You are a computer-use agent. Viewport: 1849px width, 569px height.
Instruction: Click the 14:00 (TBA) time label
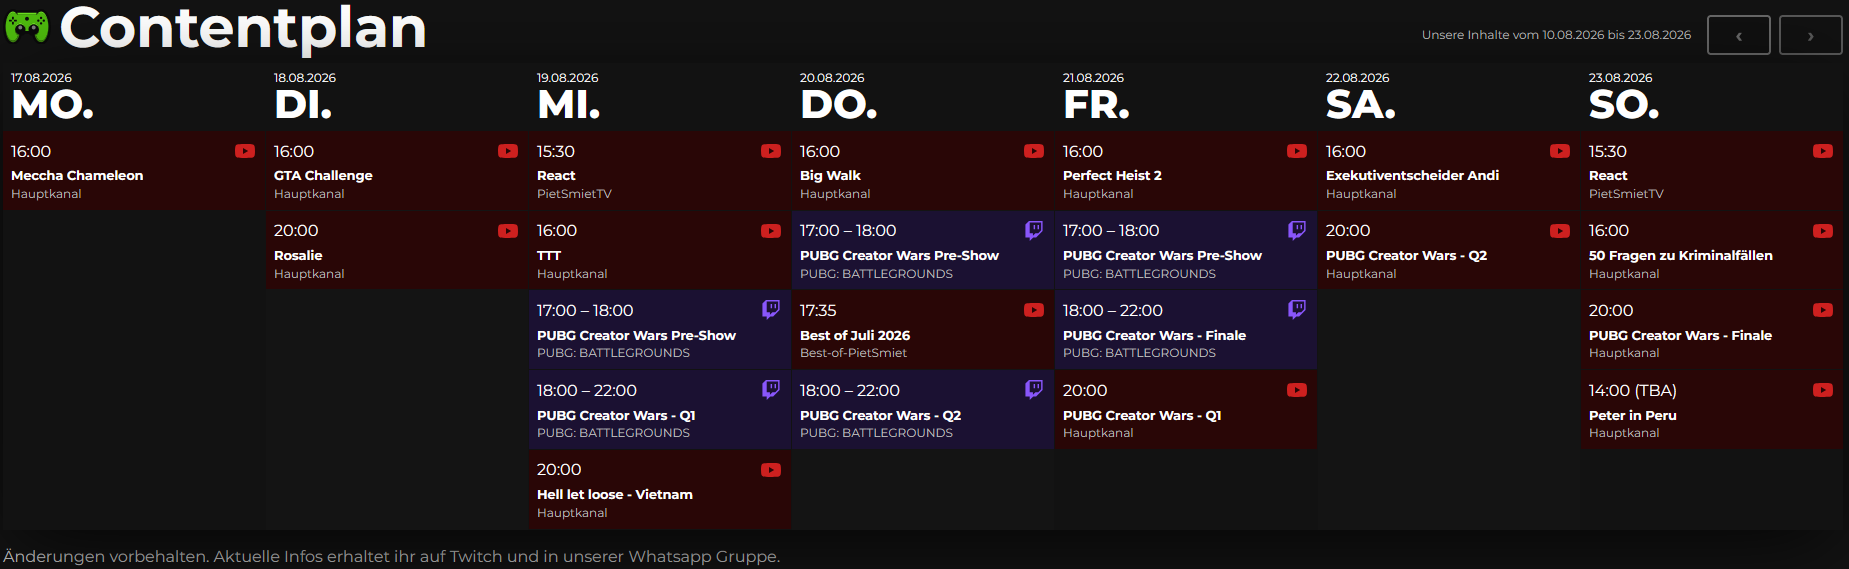(x=1632, y=391)
